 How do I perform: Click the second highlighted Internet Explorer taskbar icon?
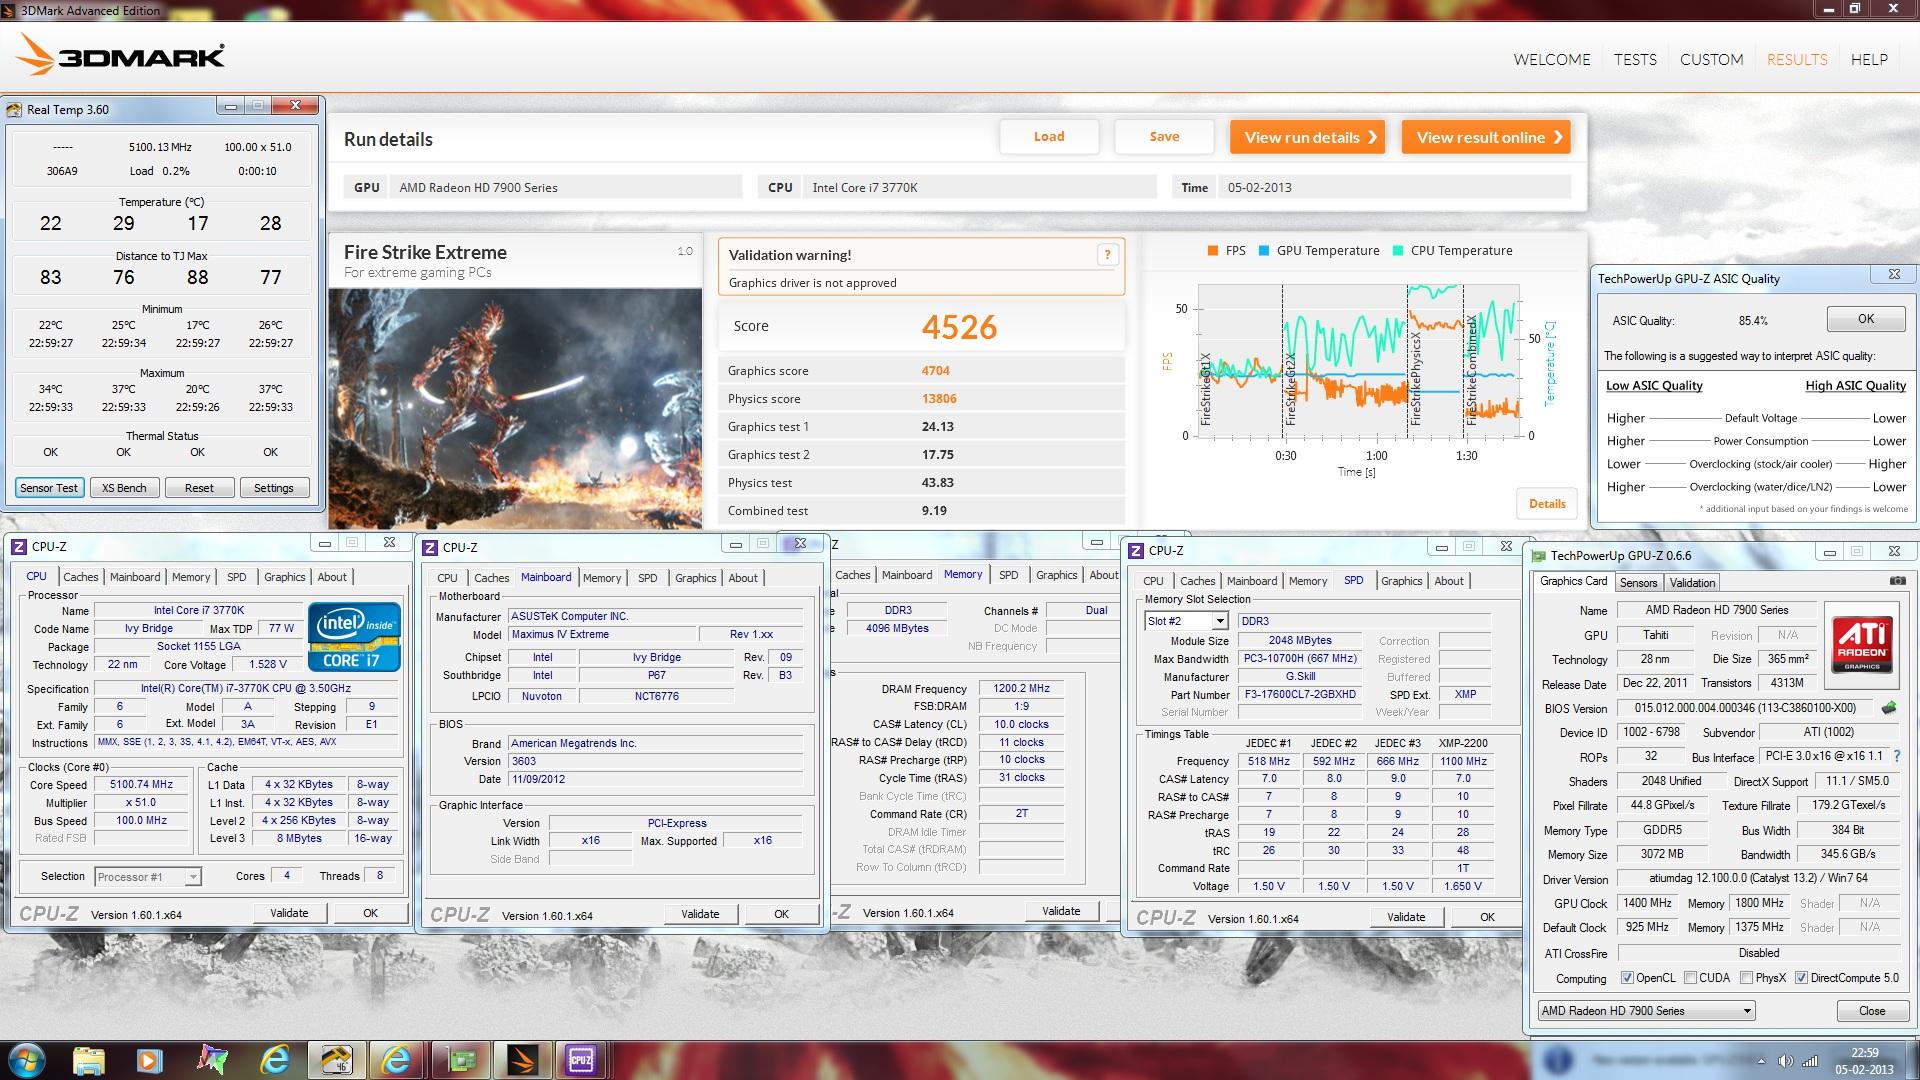pos(397,1059)
